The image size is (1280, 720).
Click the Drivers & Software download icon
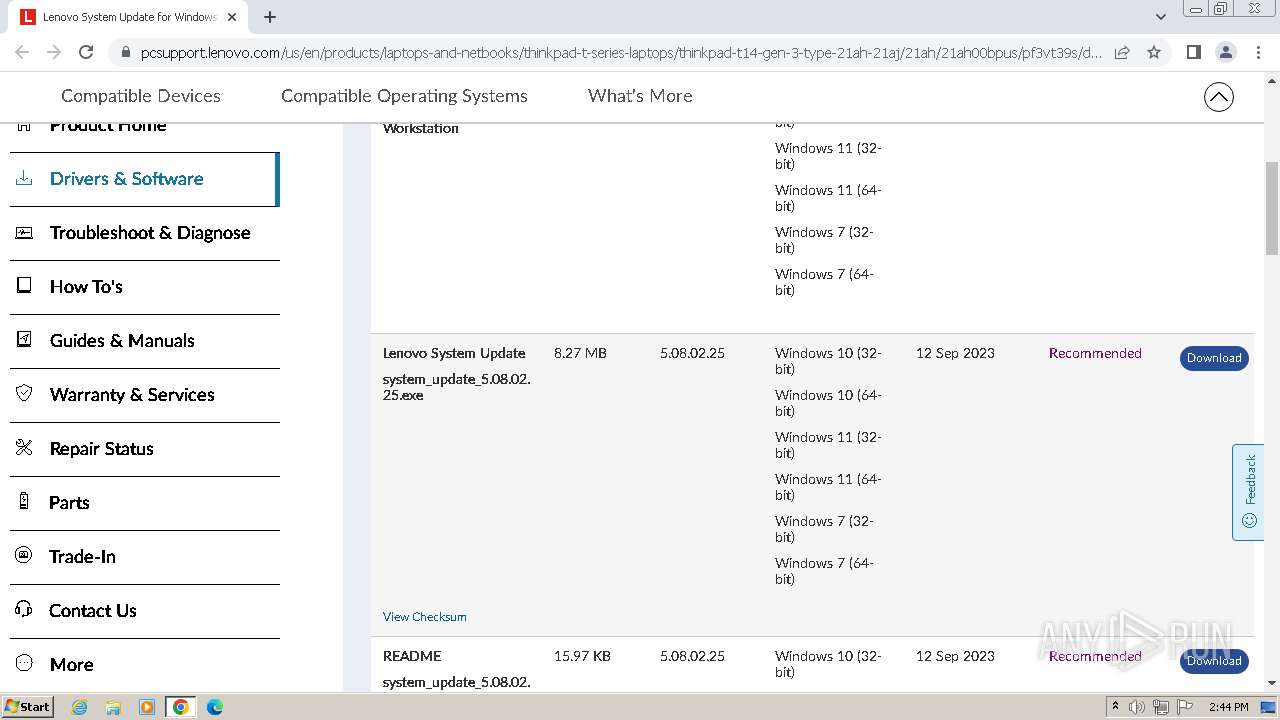24,178
